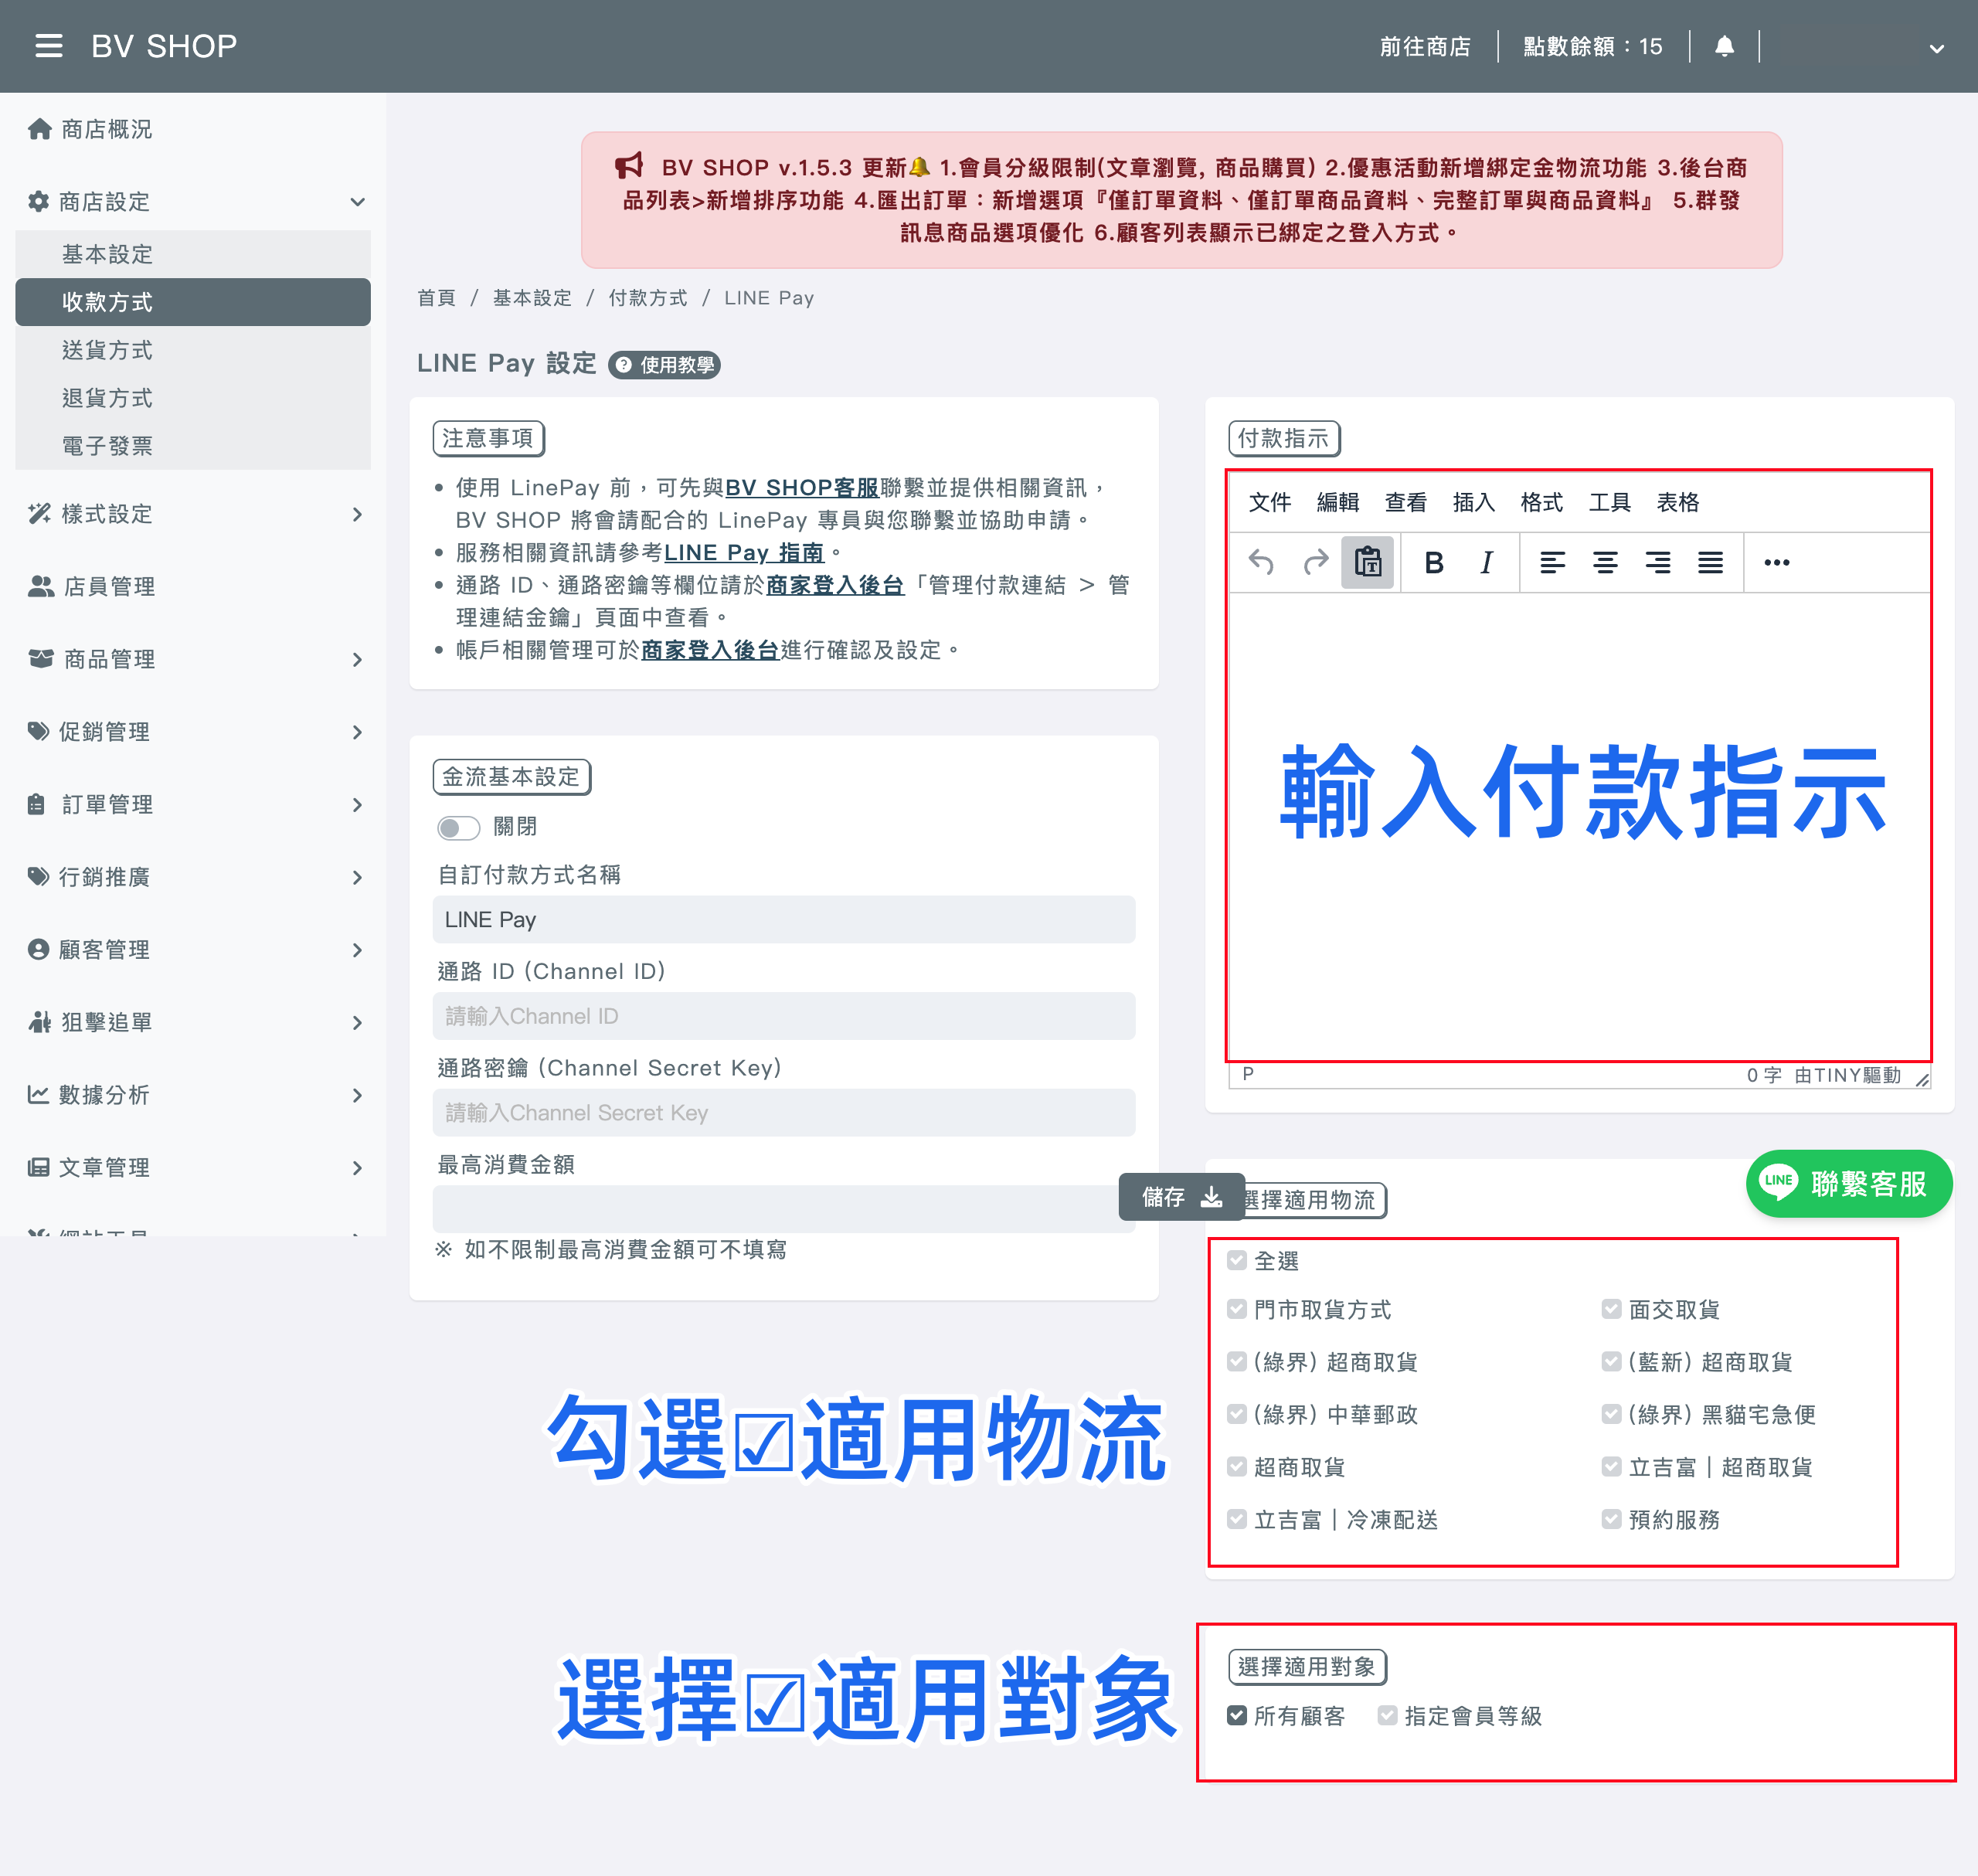Open the 前往商店 link

1425,46
